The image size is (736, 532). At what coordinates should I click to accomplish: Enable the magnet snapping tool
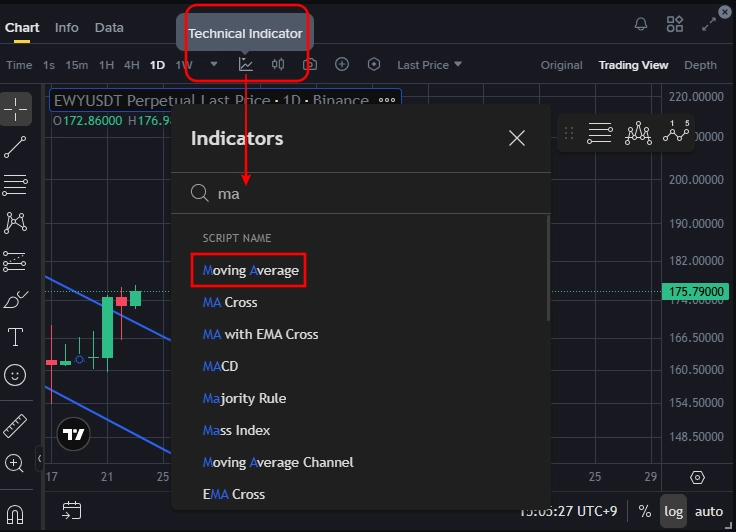(x=15, y=514)
